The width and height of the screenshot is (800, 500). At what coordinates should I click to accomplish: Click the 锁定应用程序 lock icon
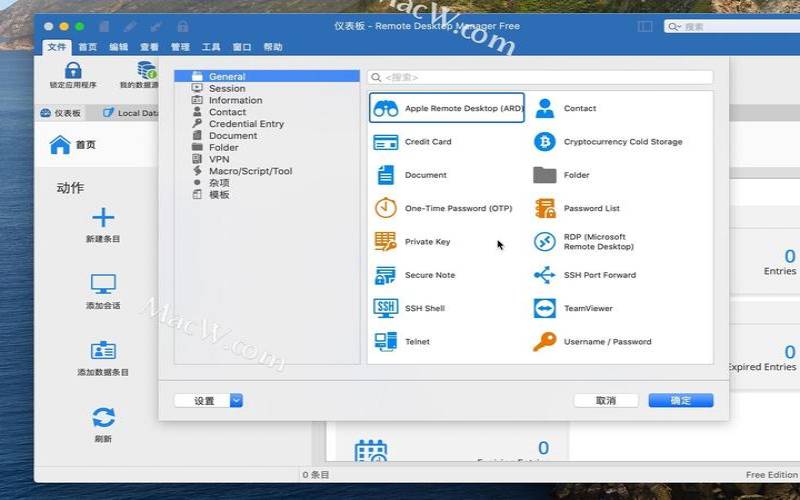click(x=73, y=70)
